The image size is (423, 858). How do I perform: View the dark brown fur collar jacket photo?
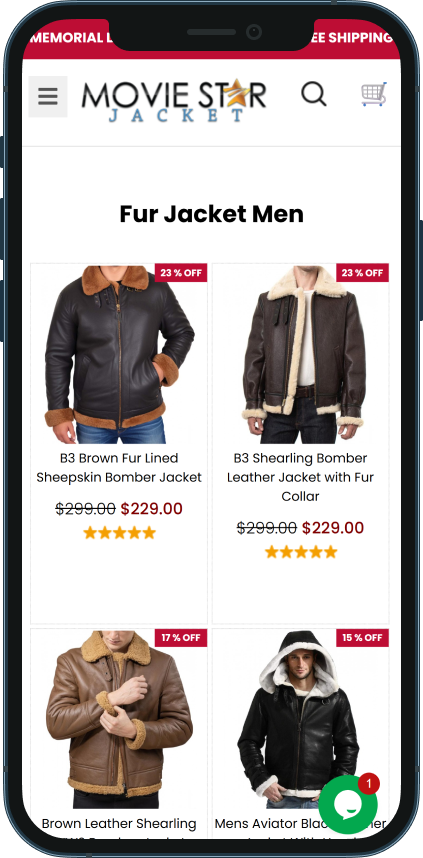(119, 355)
